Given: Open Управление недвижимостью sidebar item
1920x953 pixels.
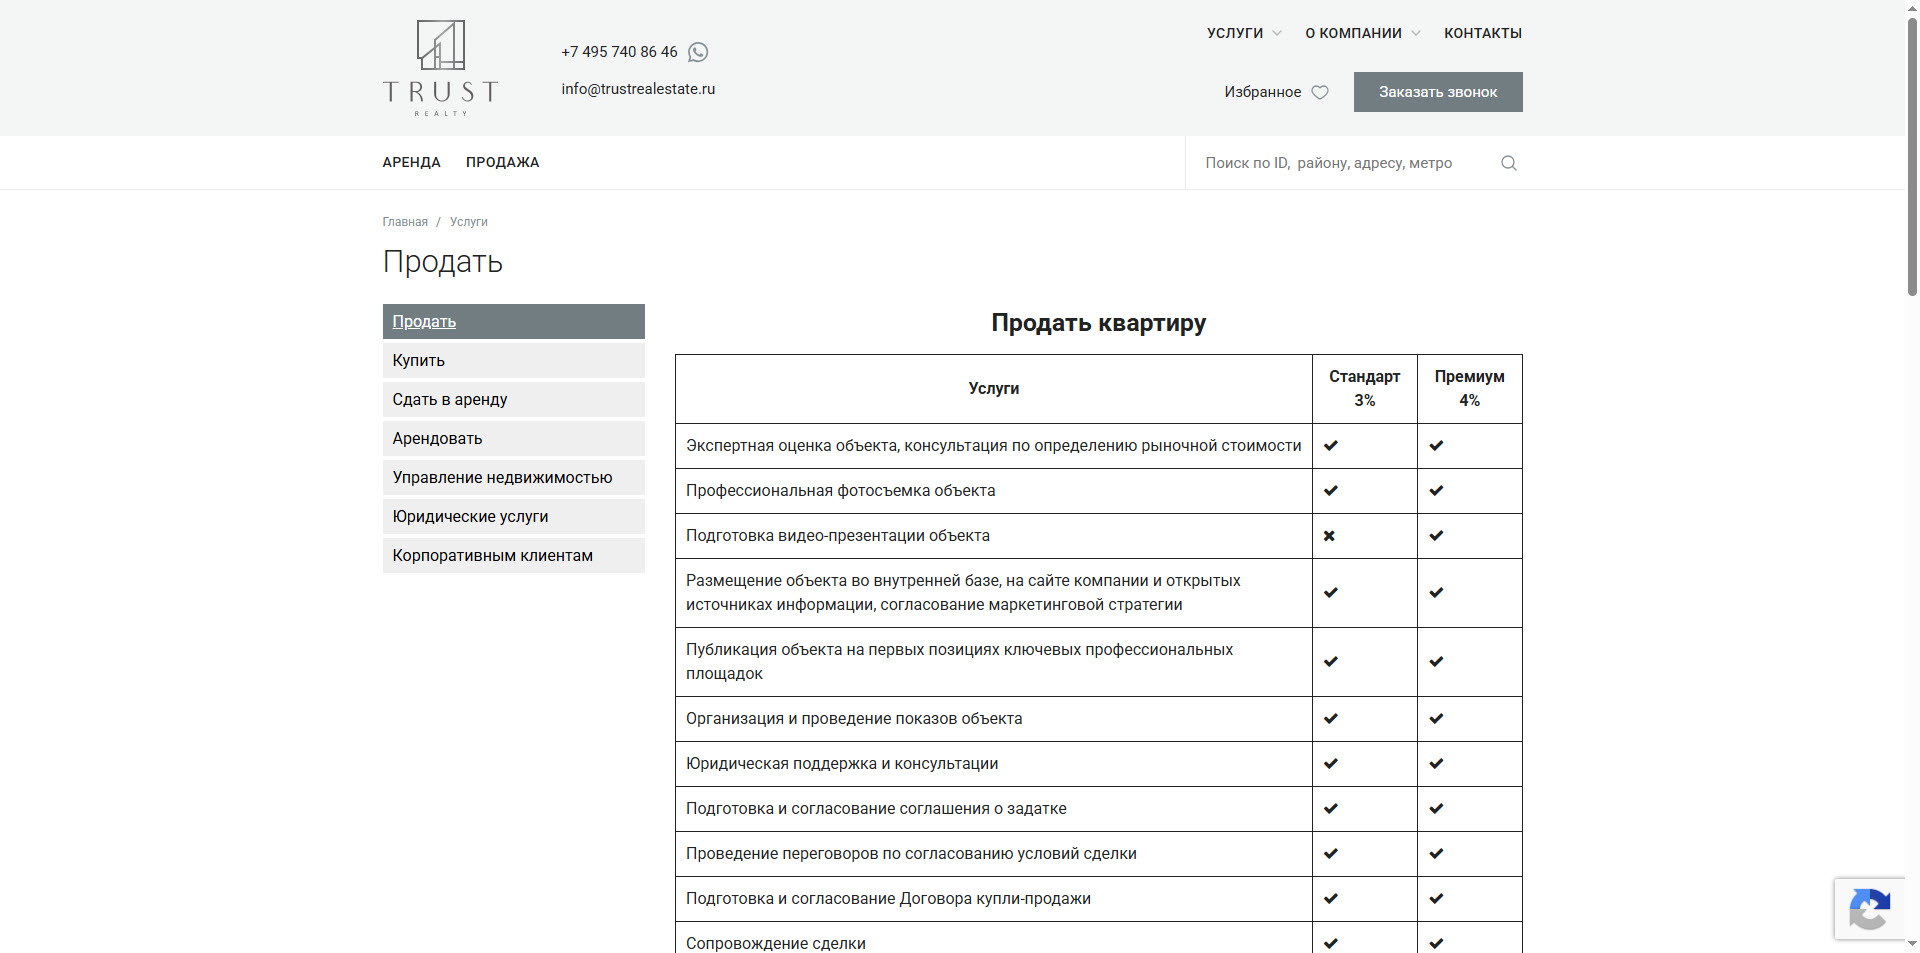Looking at the screenshot, I should (514, 477).
